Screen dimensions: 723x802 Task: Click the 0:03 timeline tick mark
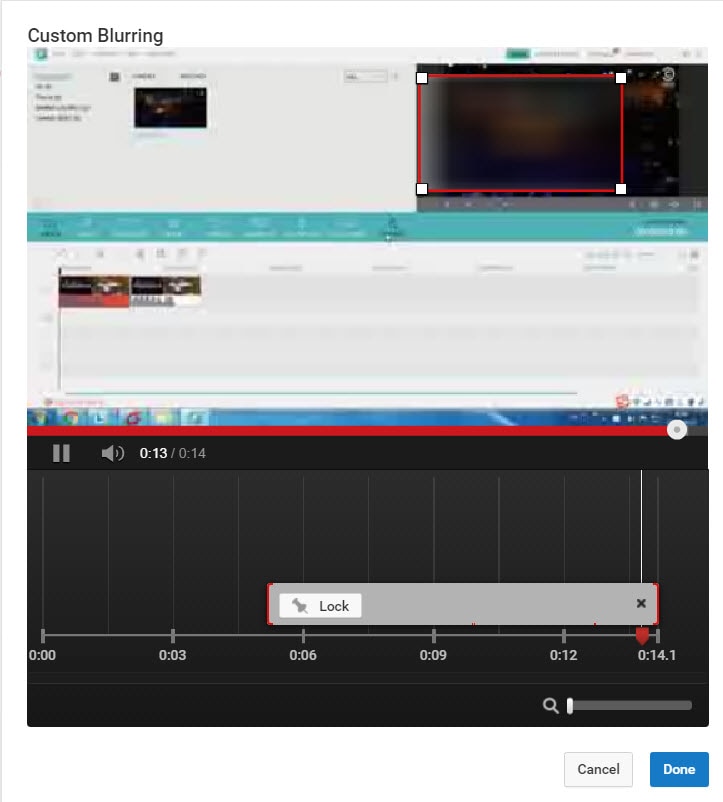point(173,636)
